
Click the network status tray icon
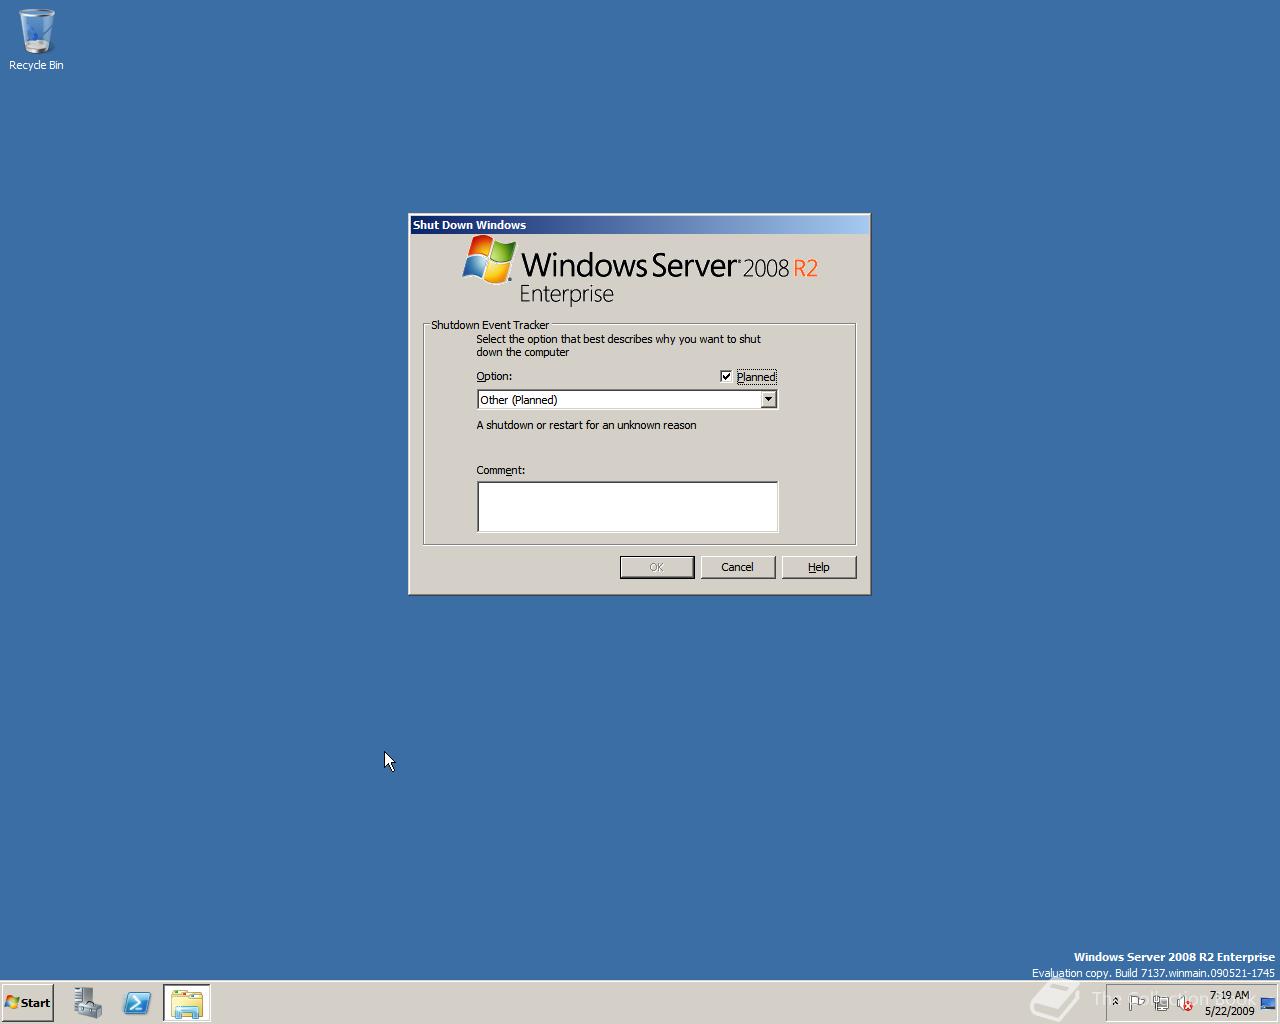pyautogui.click(x=1161, y=1003)
